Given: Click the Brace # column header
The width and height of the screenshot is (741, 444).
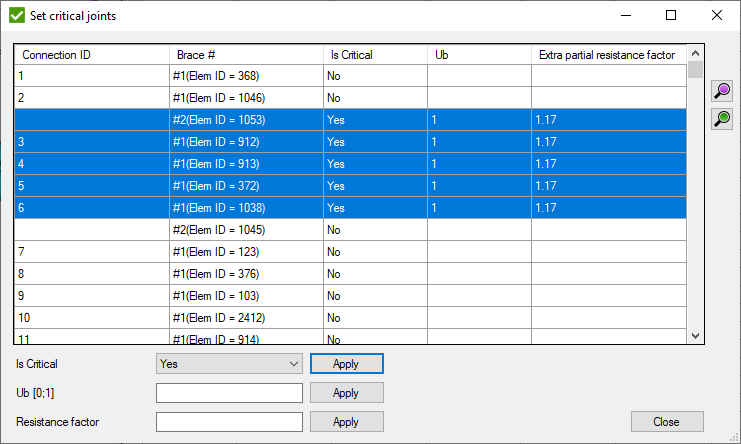Looking at the screenshot, I should 246,54.
